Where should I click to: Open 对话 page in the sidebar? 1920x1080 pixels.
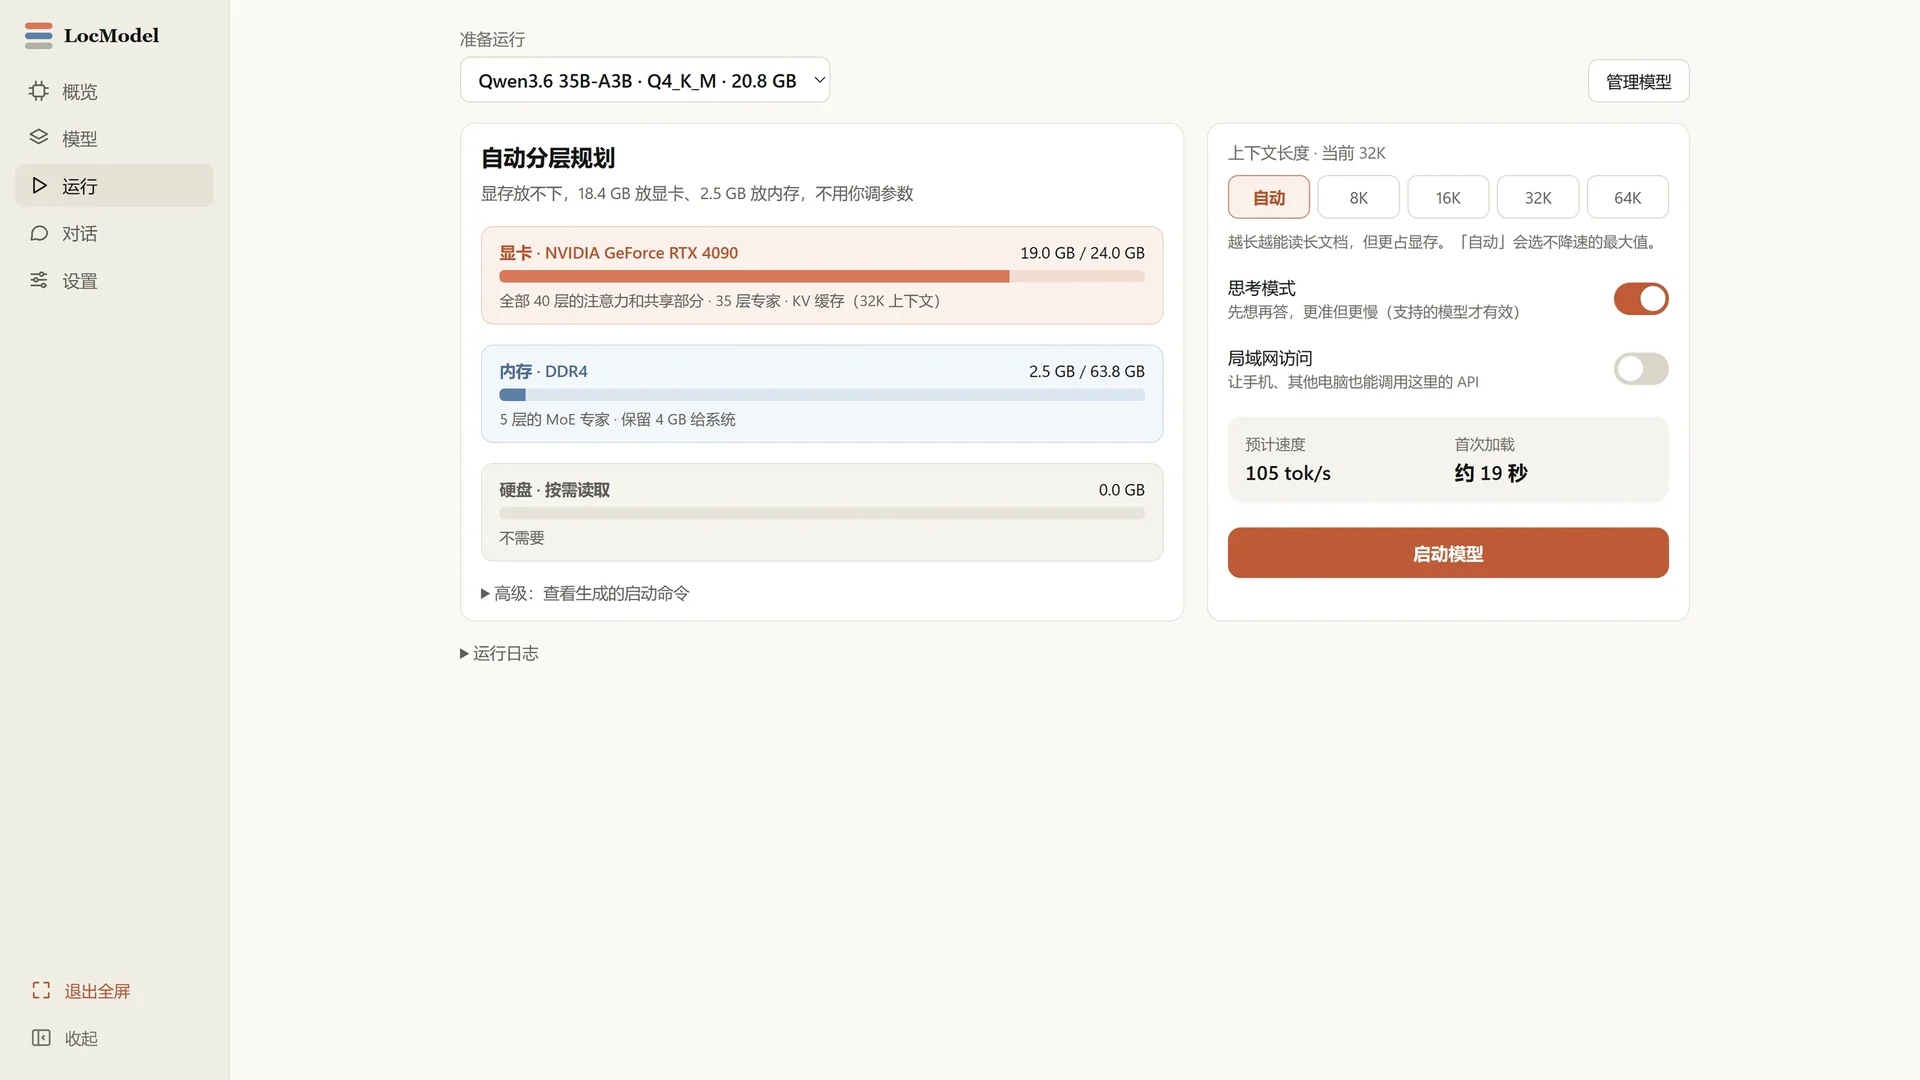115,233
